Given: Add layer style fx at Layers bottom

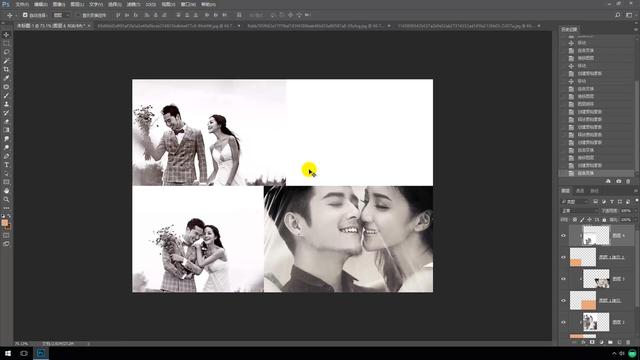Looking at the screenshot, I should [583, 342].
